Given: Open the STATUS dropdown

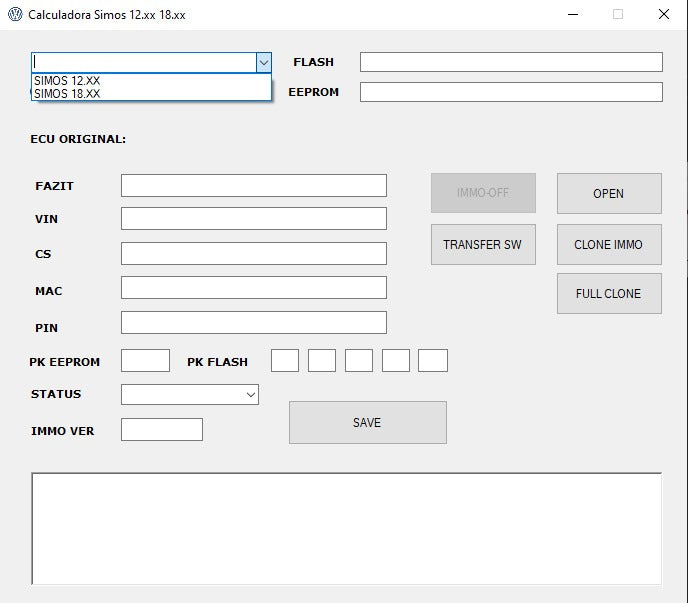Looking at the screenshot, I should click(190, 395).
